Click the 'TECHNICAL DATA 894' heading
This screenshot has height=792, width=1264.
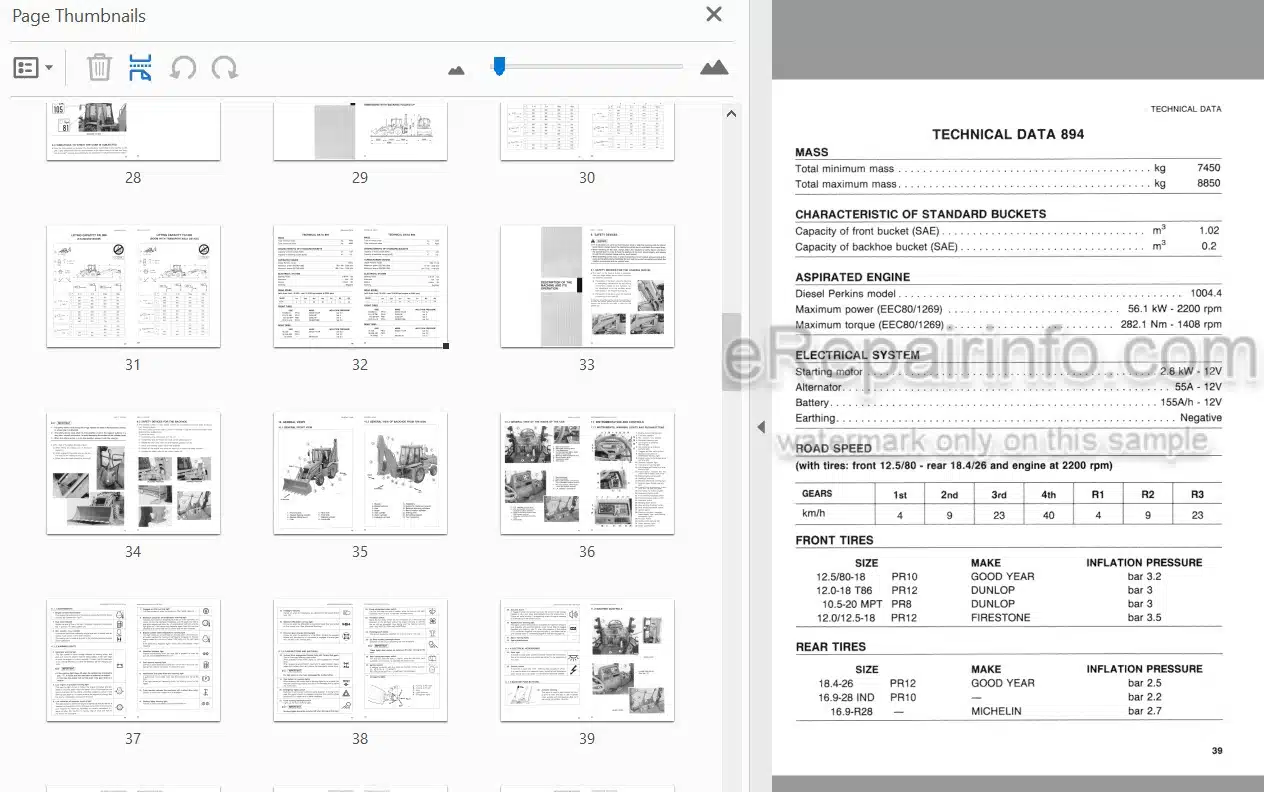coord(1008,134)
